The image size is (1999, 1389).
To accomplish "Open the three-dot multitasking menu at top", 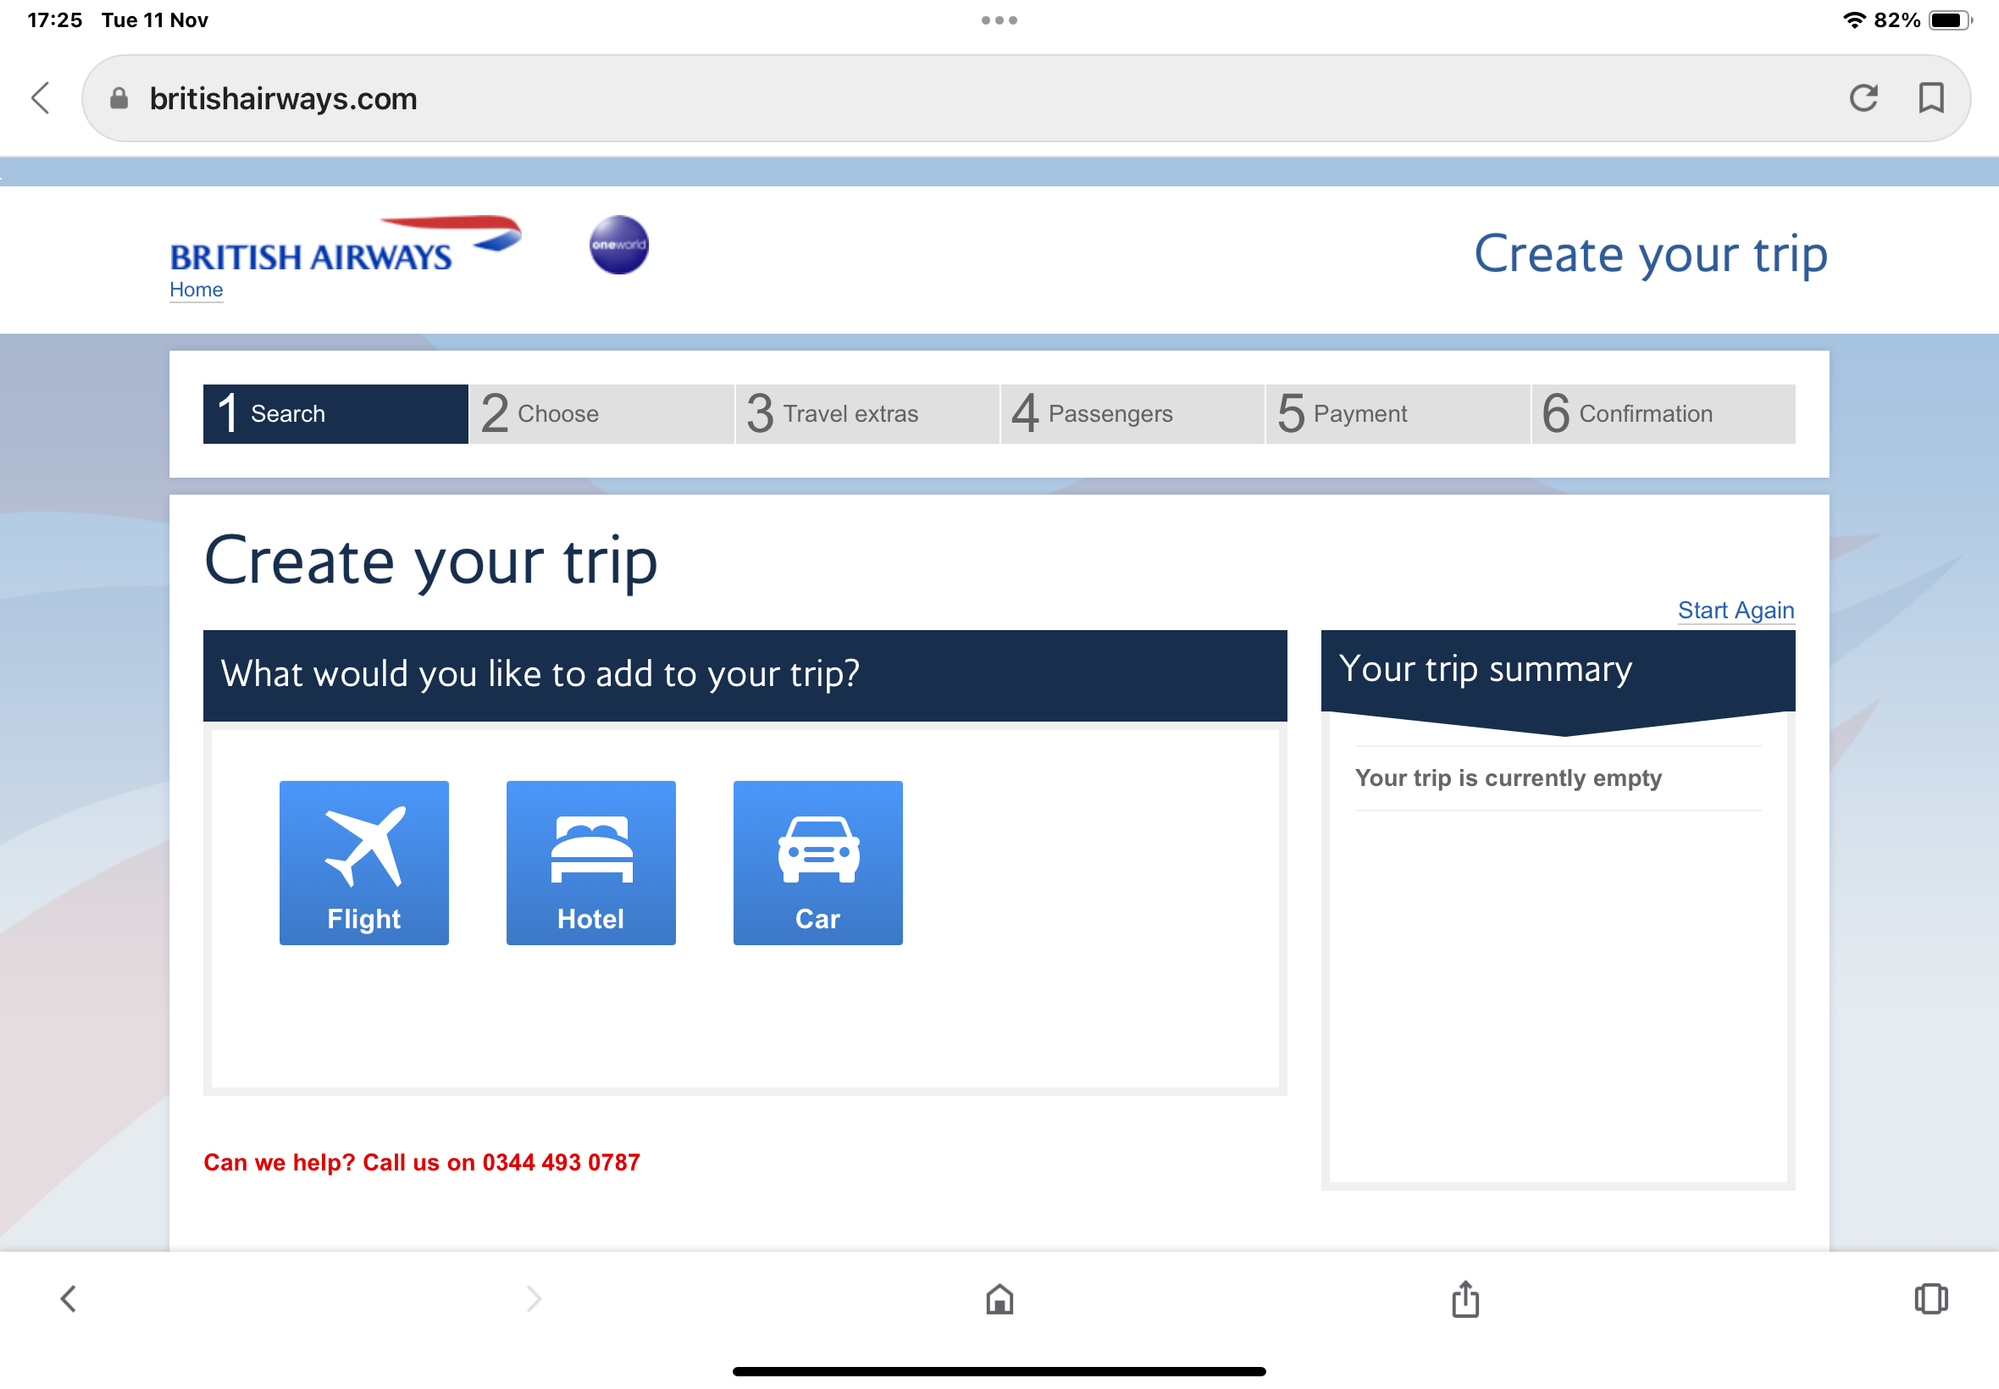I will 999,20.
